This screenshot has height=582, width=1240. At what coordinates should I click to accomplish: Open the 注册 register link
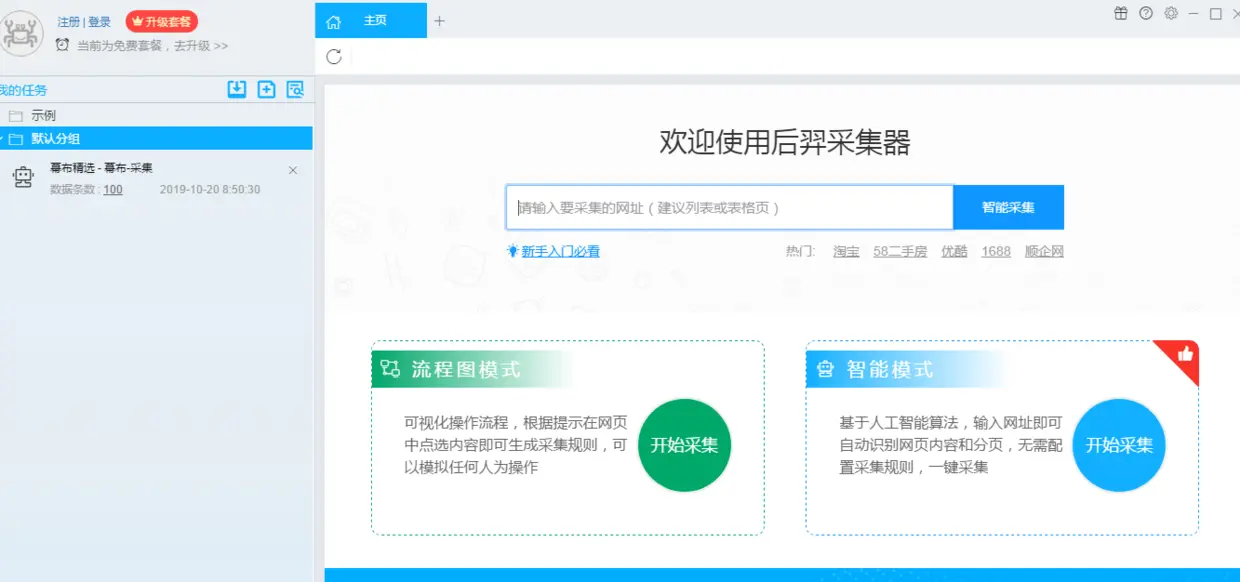(68, 22)
